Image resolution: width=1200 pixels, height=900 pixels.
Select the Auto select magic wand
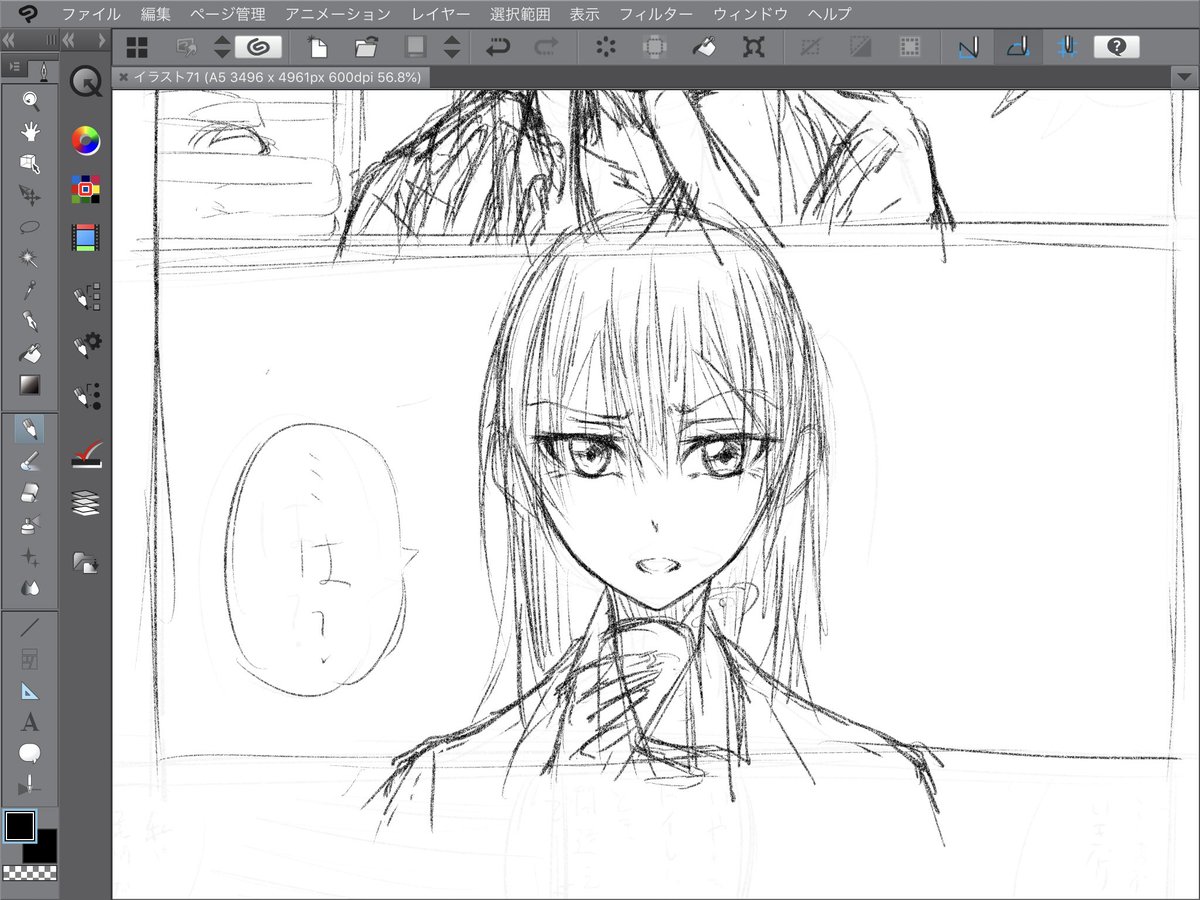[29, 258]
